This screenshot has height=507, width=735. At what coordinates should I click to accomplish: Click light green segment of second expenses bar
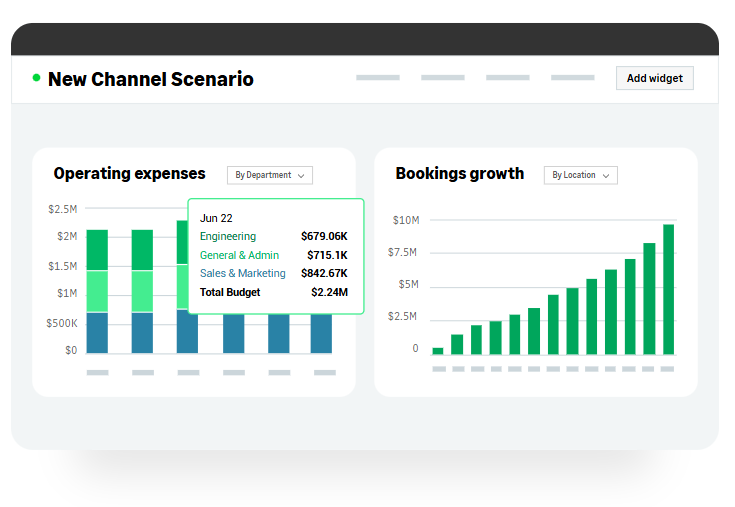pyautogui.click(x=142, y=291)
